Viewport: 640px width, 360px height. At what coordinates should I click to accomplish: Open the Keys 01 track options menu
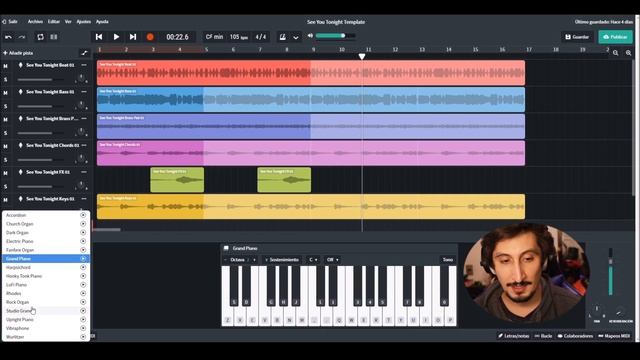tap(84, 199)
